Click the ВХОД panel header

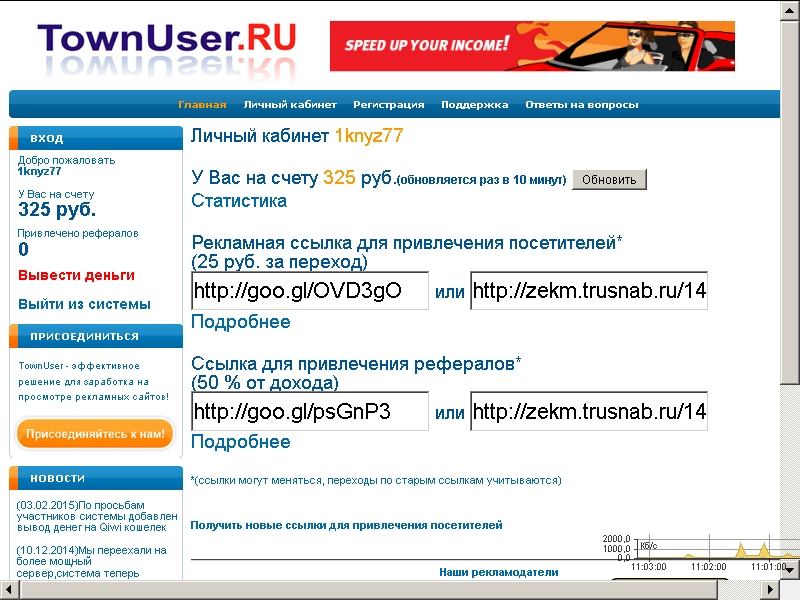coord(96,138)
